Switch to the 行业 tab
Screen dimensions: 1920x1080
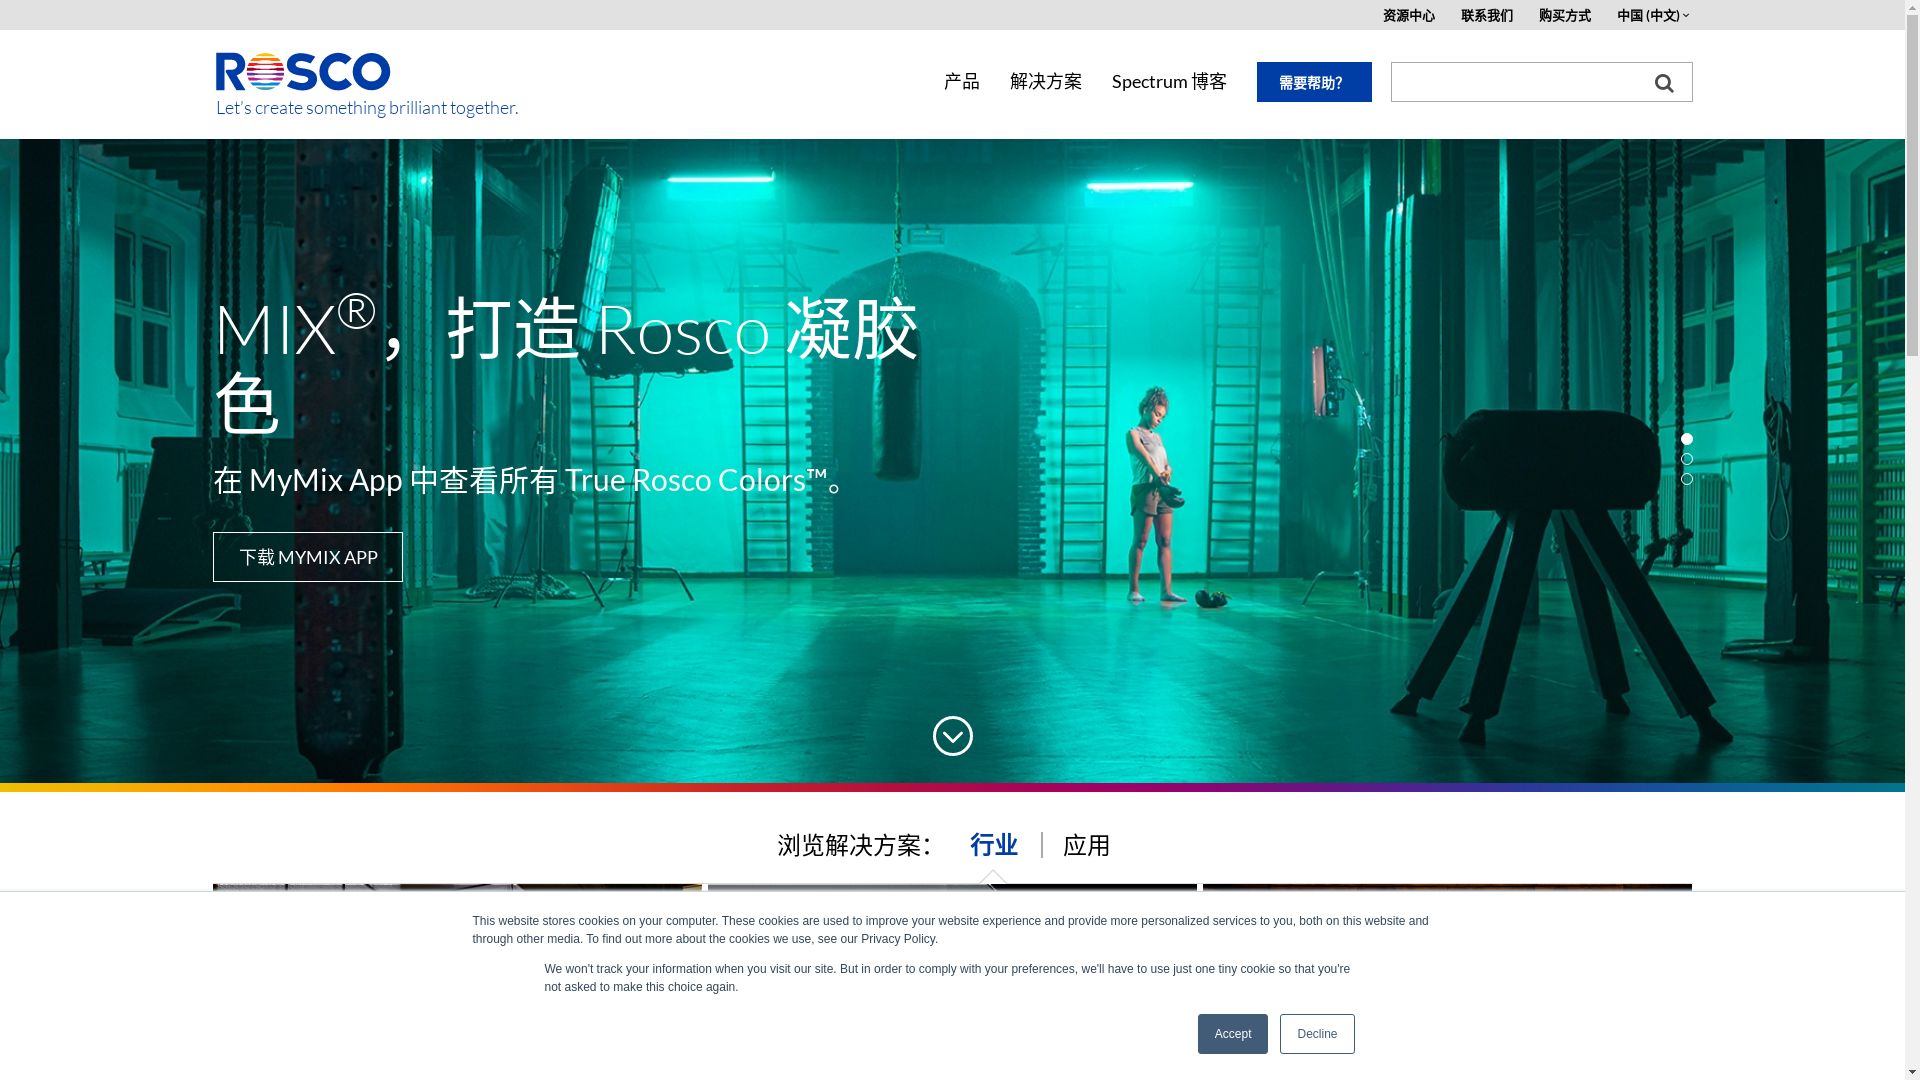993,845
